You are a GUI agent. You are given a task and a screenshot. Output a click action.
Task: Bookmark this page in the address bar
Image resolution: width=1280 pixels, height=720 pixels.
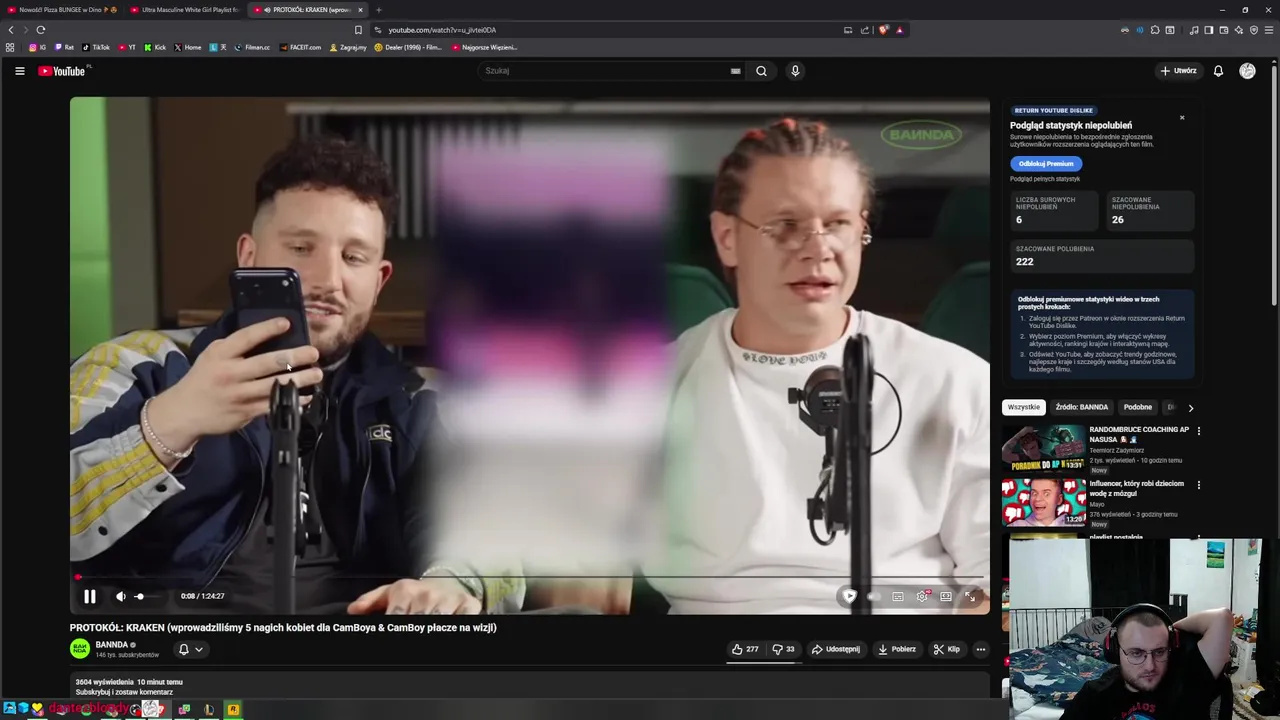(x=358, y=30)
